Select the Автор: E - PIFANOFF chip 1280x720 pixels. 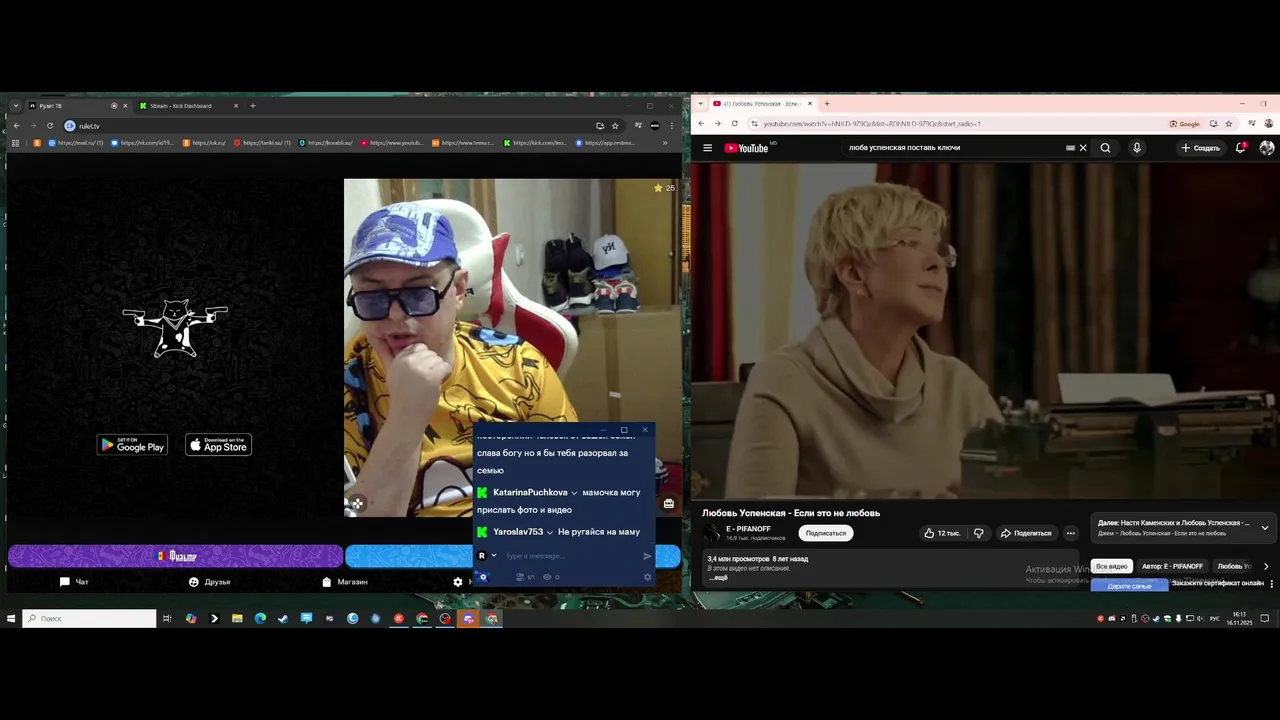click(1172, 566)
